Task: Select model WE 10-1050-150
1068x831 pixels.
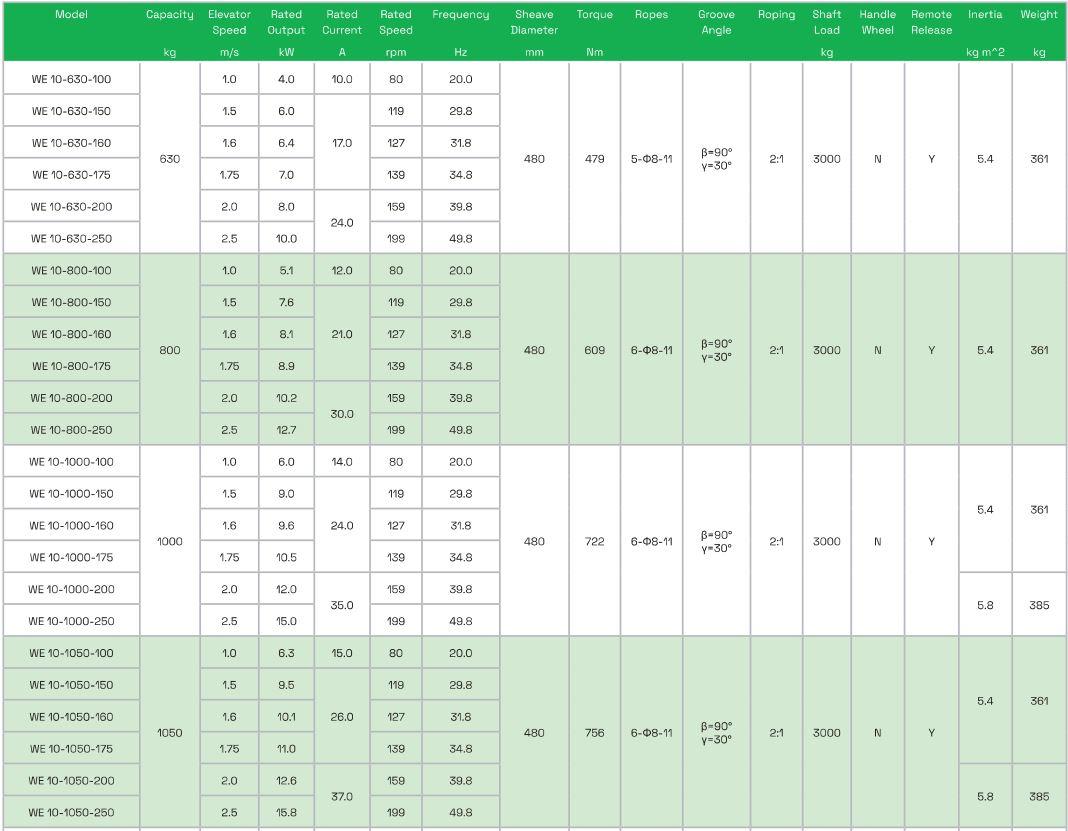Action: click(71, 685)
